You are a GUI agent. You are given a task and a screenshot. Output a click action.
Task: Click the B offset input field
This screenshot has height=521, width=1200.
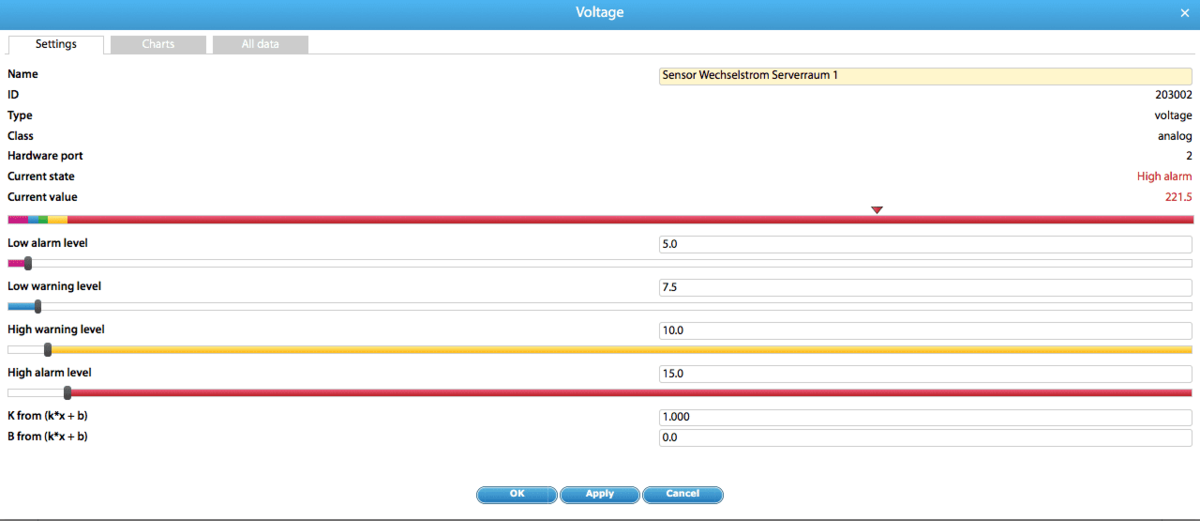pyautogui.click(x=924, y=438)
